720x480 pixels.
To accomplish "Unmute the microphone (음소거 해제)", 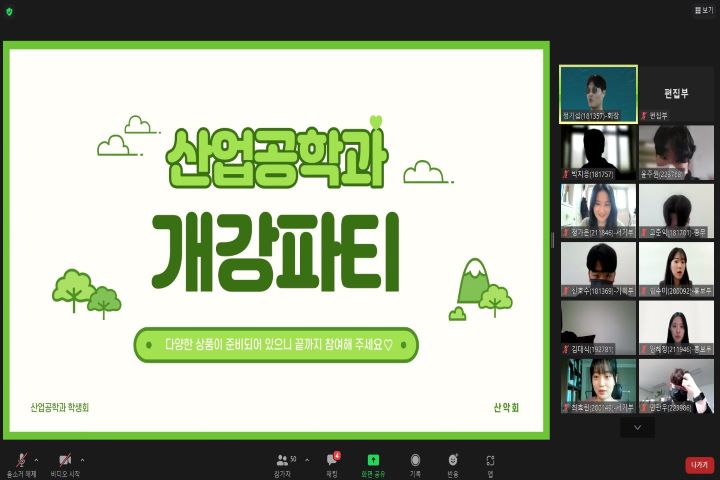I will [x=21, y=462].
